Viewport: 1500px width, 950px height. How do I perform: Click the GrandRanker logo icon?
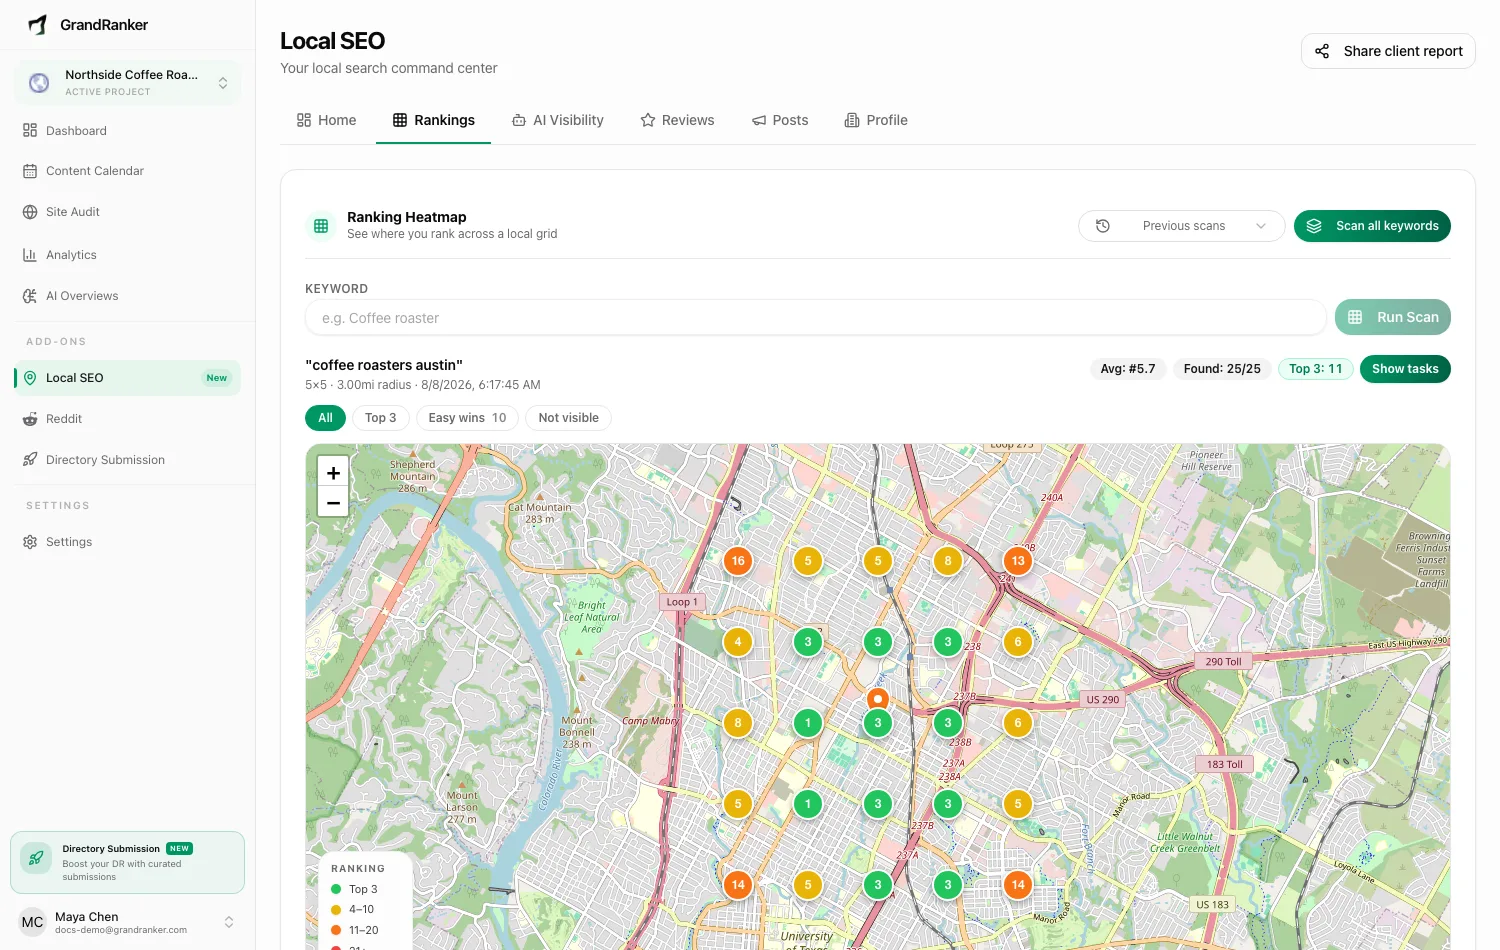point(37,25)
